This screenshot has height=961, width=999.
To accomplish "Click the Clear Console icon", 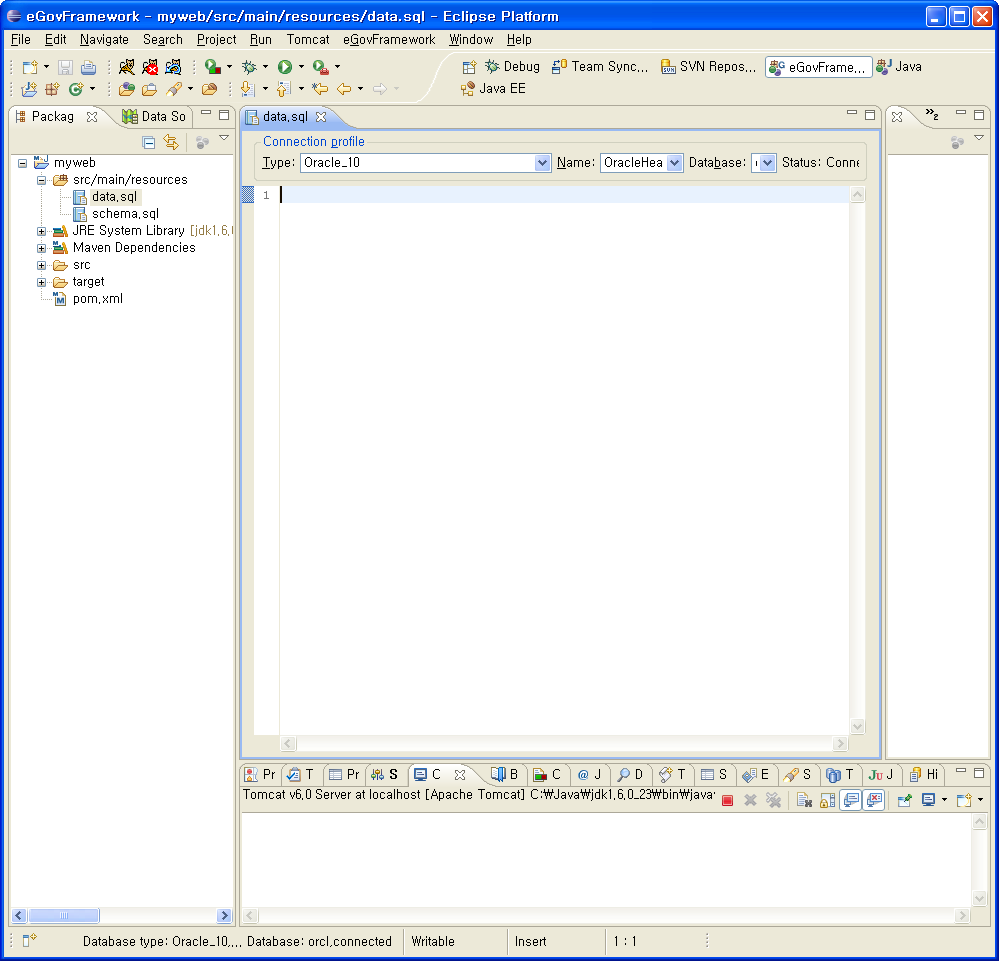I will [804, 800].
